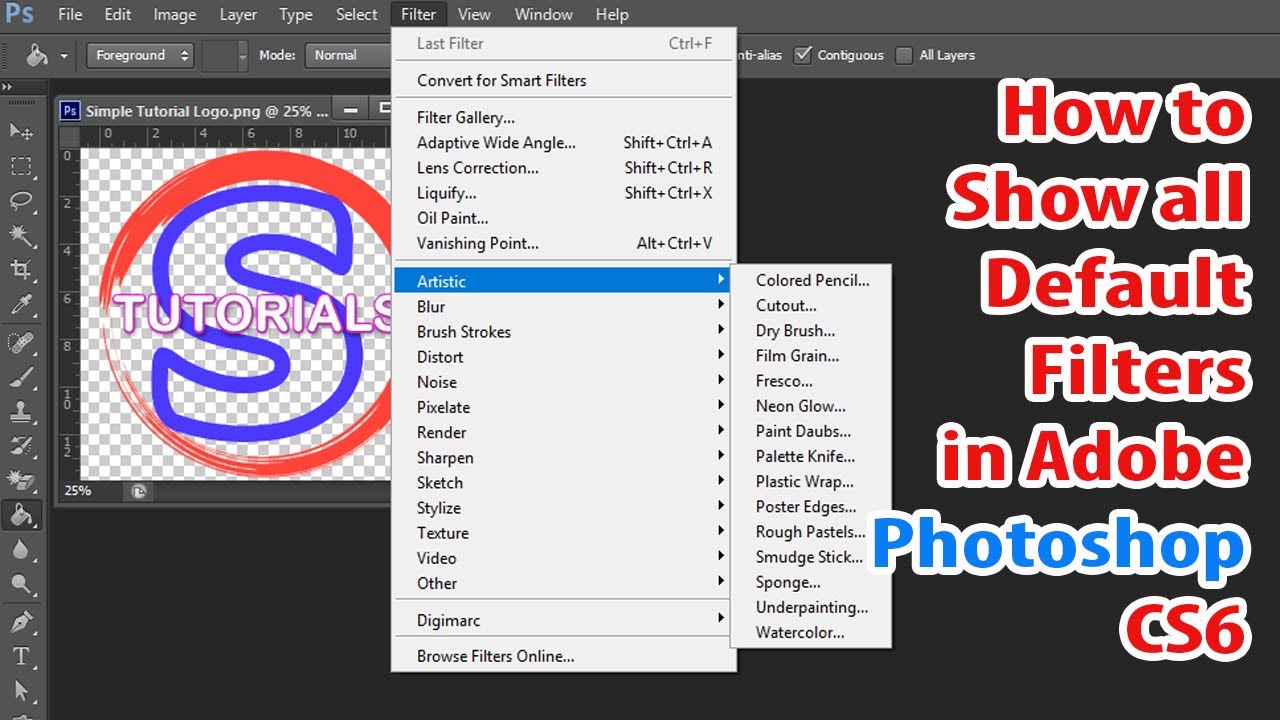Select the Dodge tool
Viewport: 1280px width, 720px height.
[x=21, y=585]
